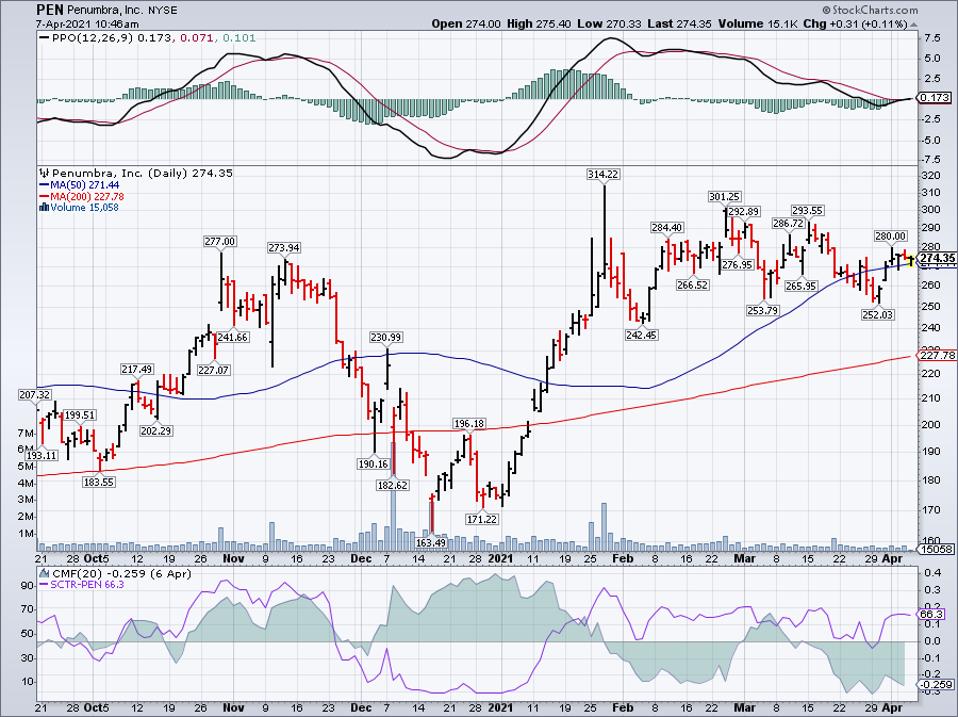The width and height of the screenshot is (958, 717).
Task: Click the 265.95 low price label
Action: point(801,285)
